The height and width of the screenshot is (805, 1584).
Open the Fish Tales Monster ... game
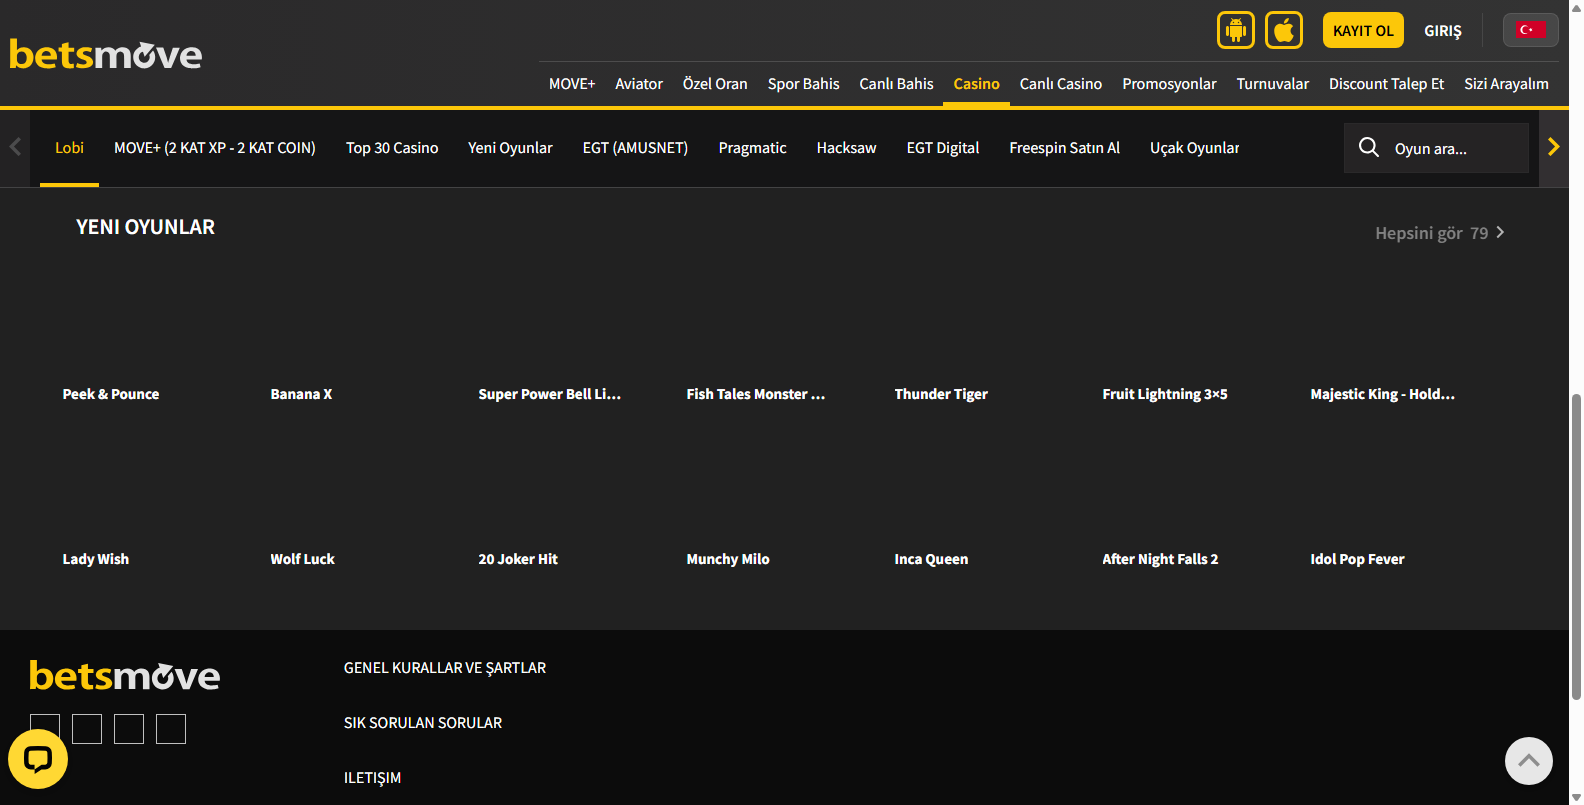756,394
